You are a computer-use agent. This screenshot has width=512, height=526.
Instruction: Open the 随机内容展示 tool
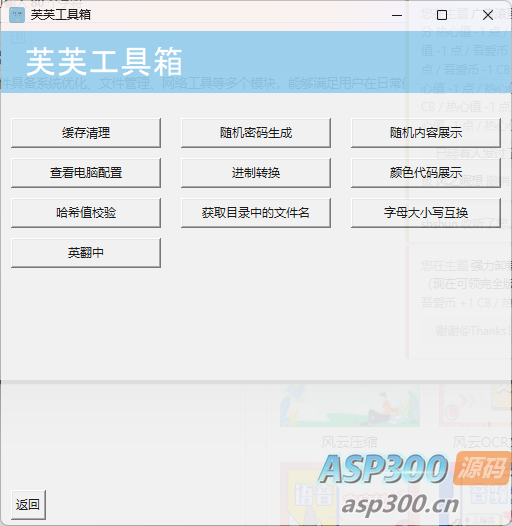(x=426, y=133)
